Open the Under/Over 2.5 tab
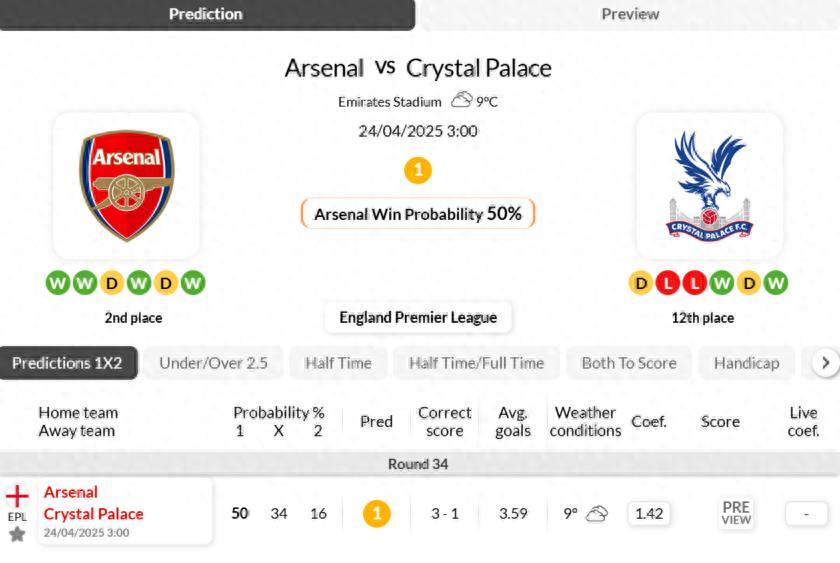 [x=213, y=363]
